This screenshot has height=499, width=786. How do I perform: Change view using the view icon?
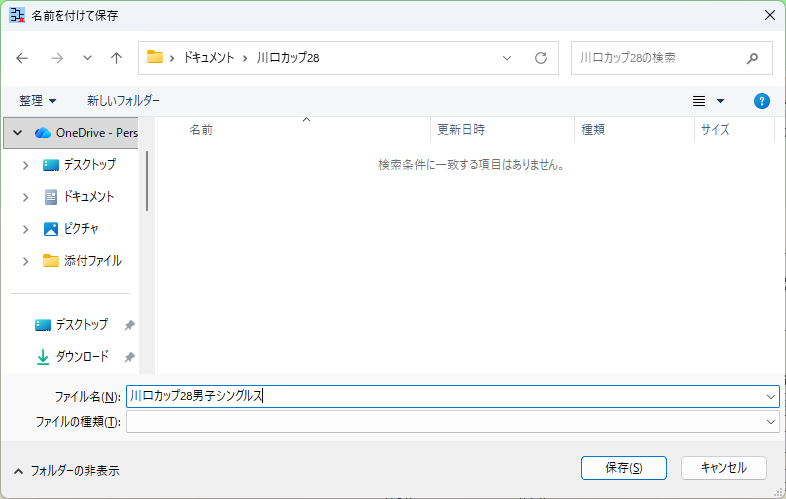point(699,101)
